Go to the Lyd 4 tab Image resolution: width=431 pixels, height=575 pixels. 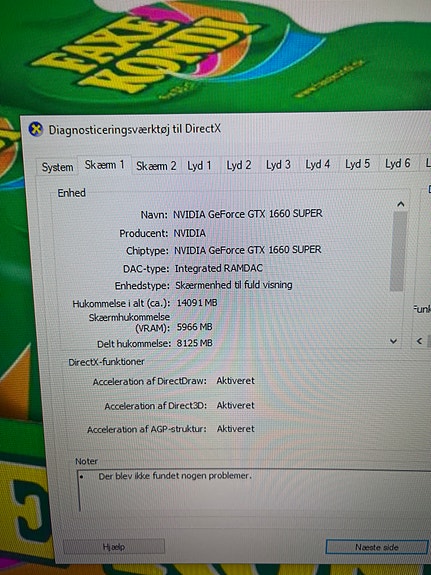(x=318, y=165)
